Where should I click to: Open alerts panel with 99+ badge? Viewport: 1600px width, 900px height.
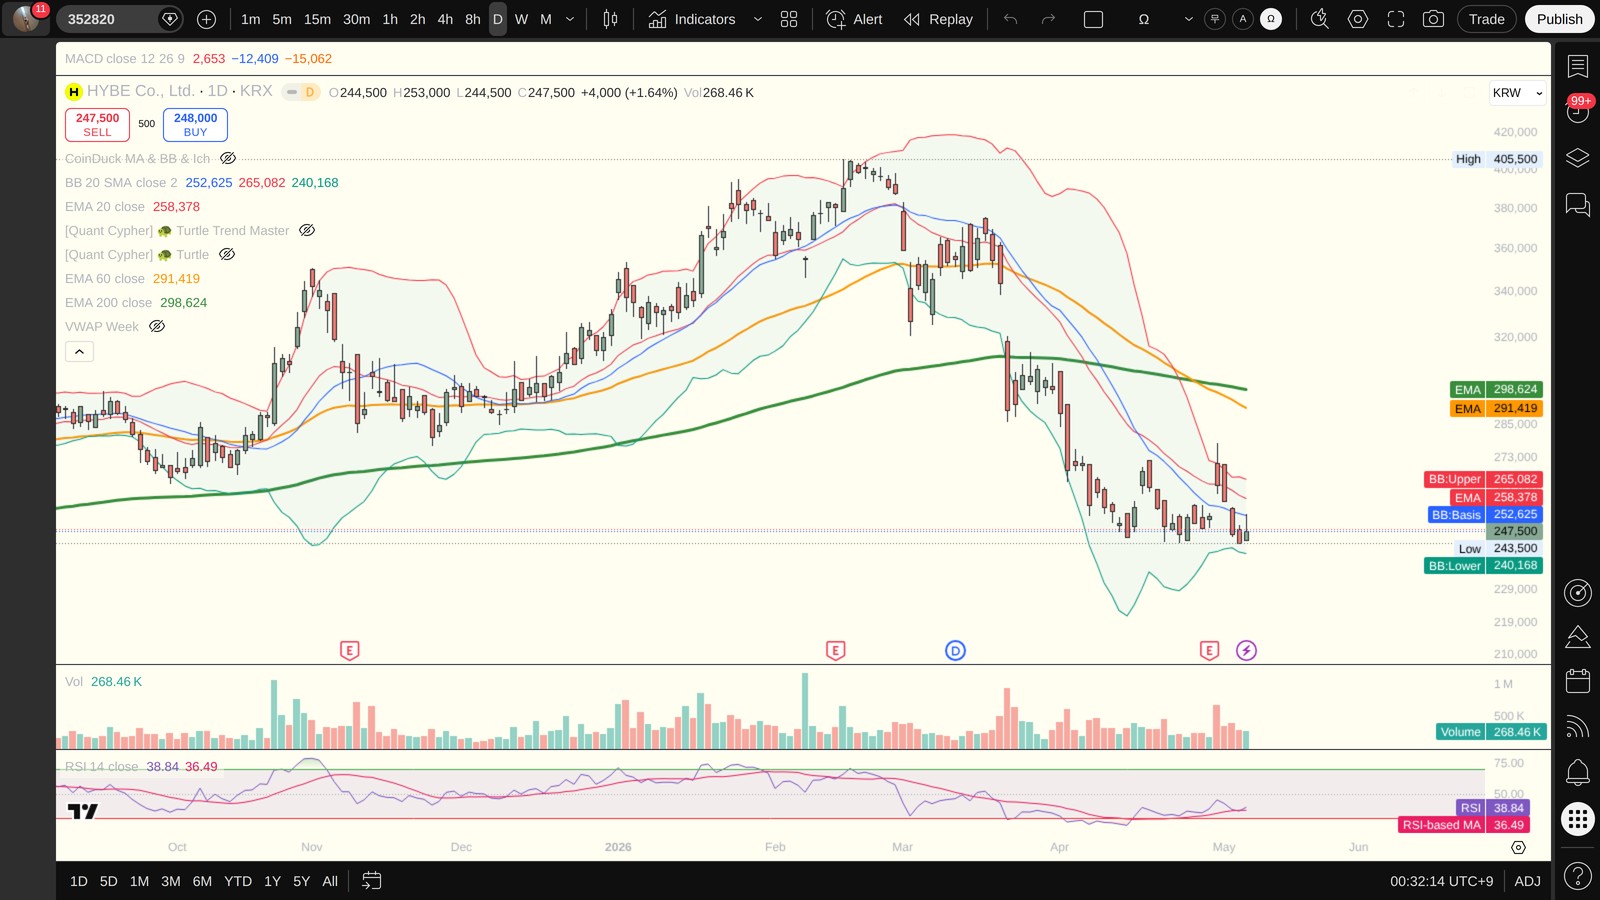pyautogui.click(x=1577, y=110)
